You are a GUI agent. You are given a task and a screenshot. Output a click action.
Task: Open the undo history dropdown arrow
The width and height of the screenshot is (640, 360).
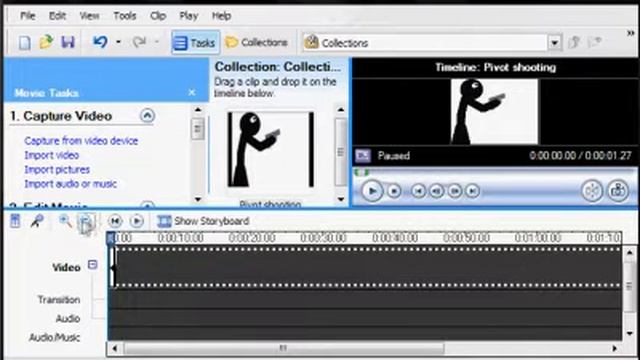coord(118,42)
